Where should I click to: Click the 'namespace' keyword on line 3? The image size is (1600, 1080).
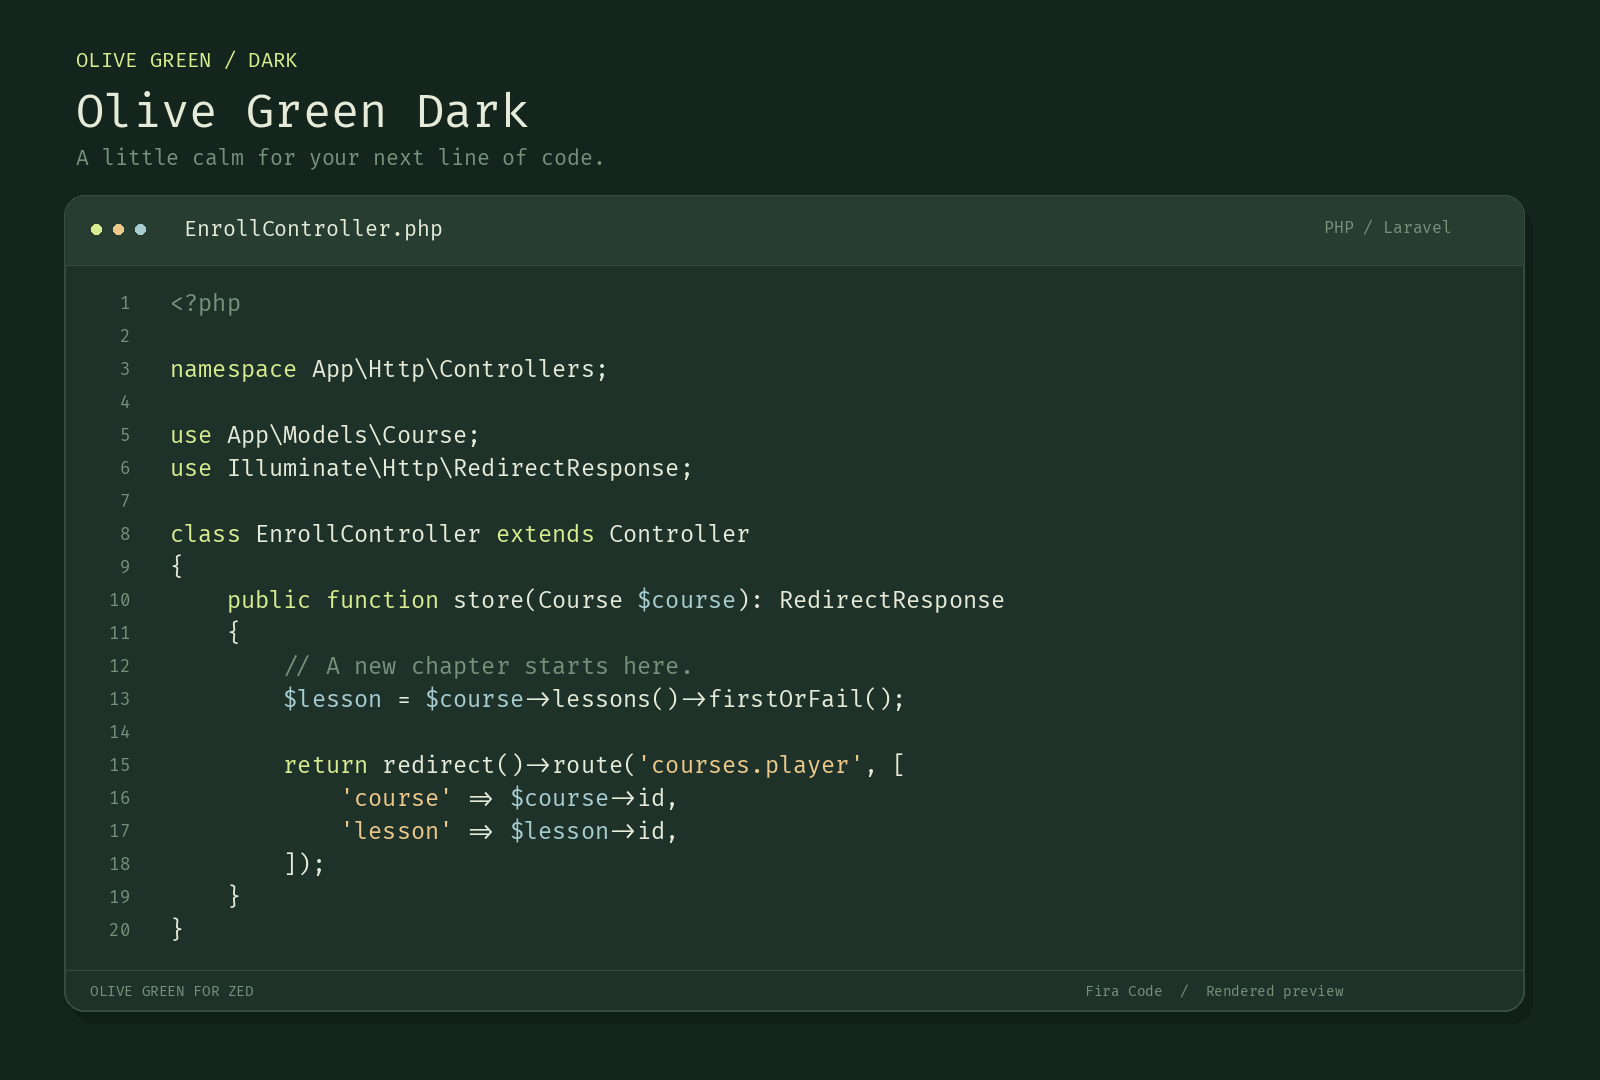[233, 369]
